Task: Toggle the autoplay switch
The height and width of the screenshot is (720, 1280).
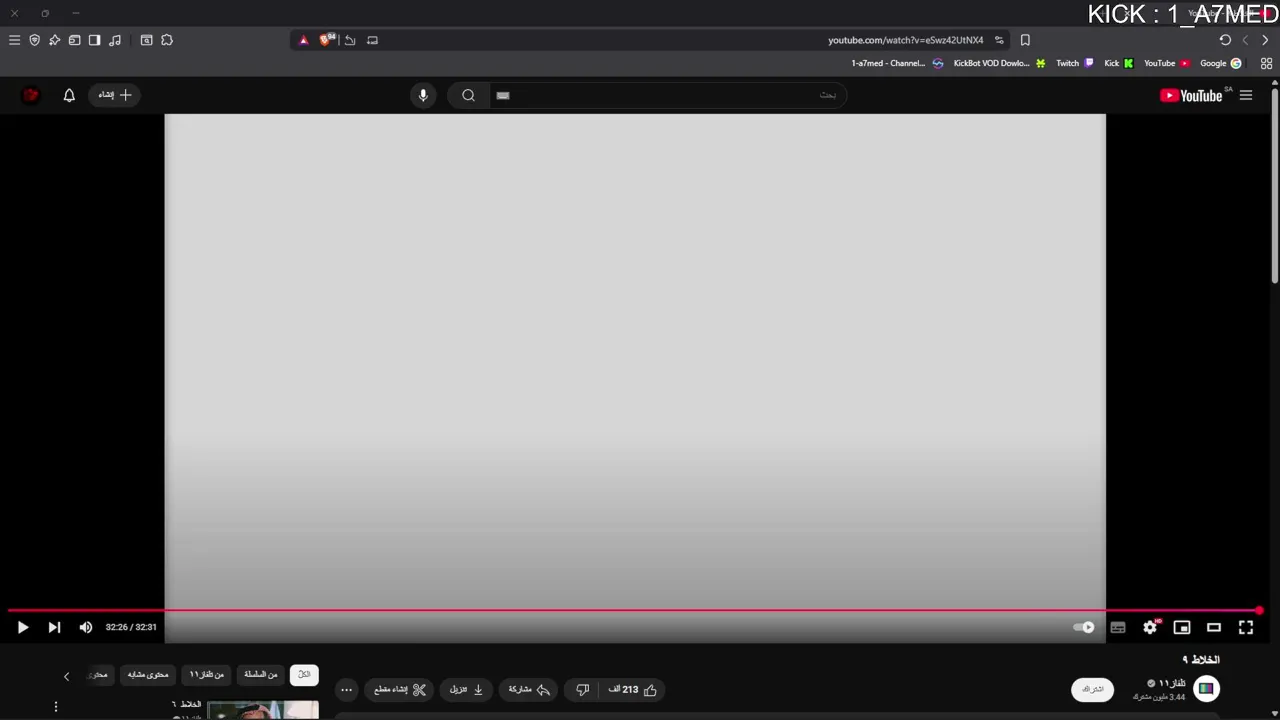Action: (x=1084, y=627)
